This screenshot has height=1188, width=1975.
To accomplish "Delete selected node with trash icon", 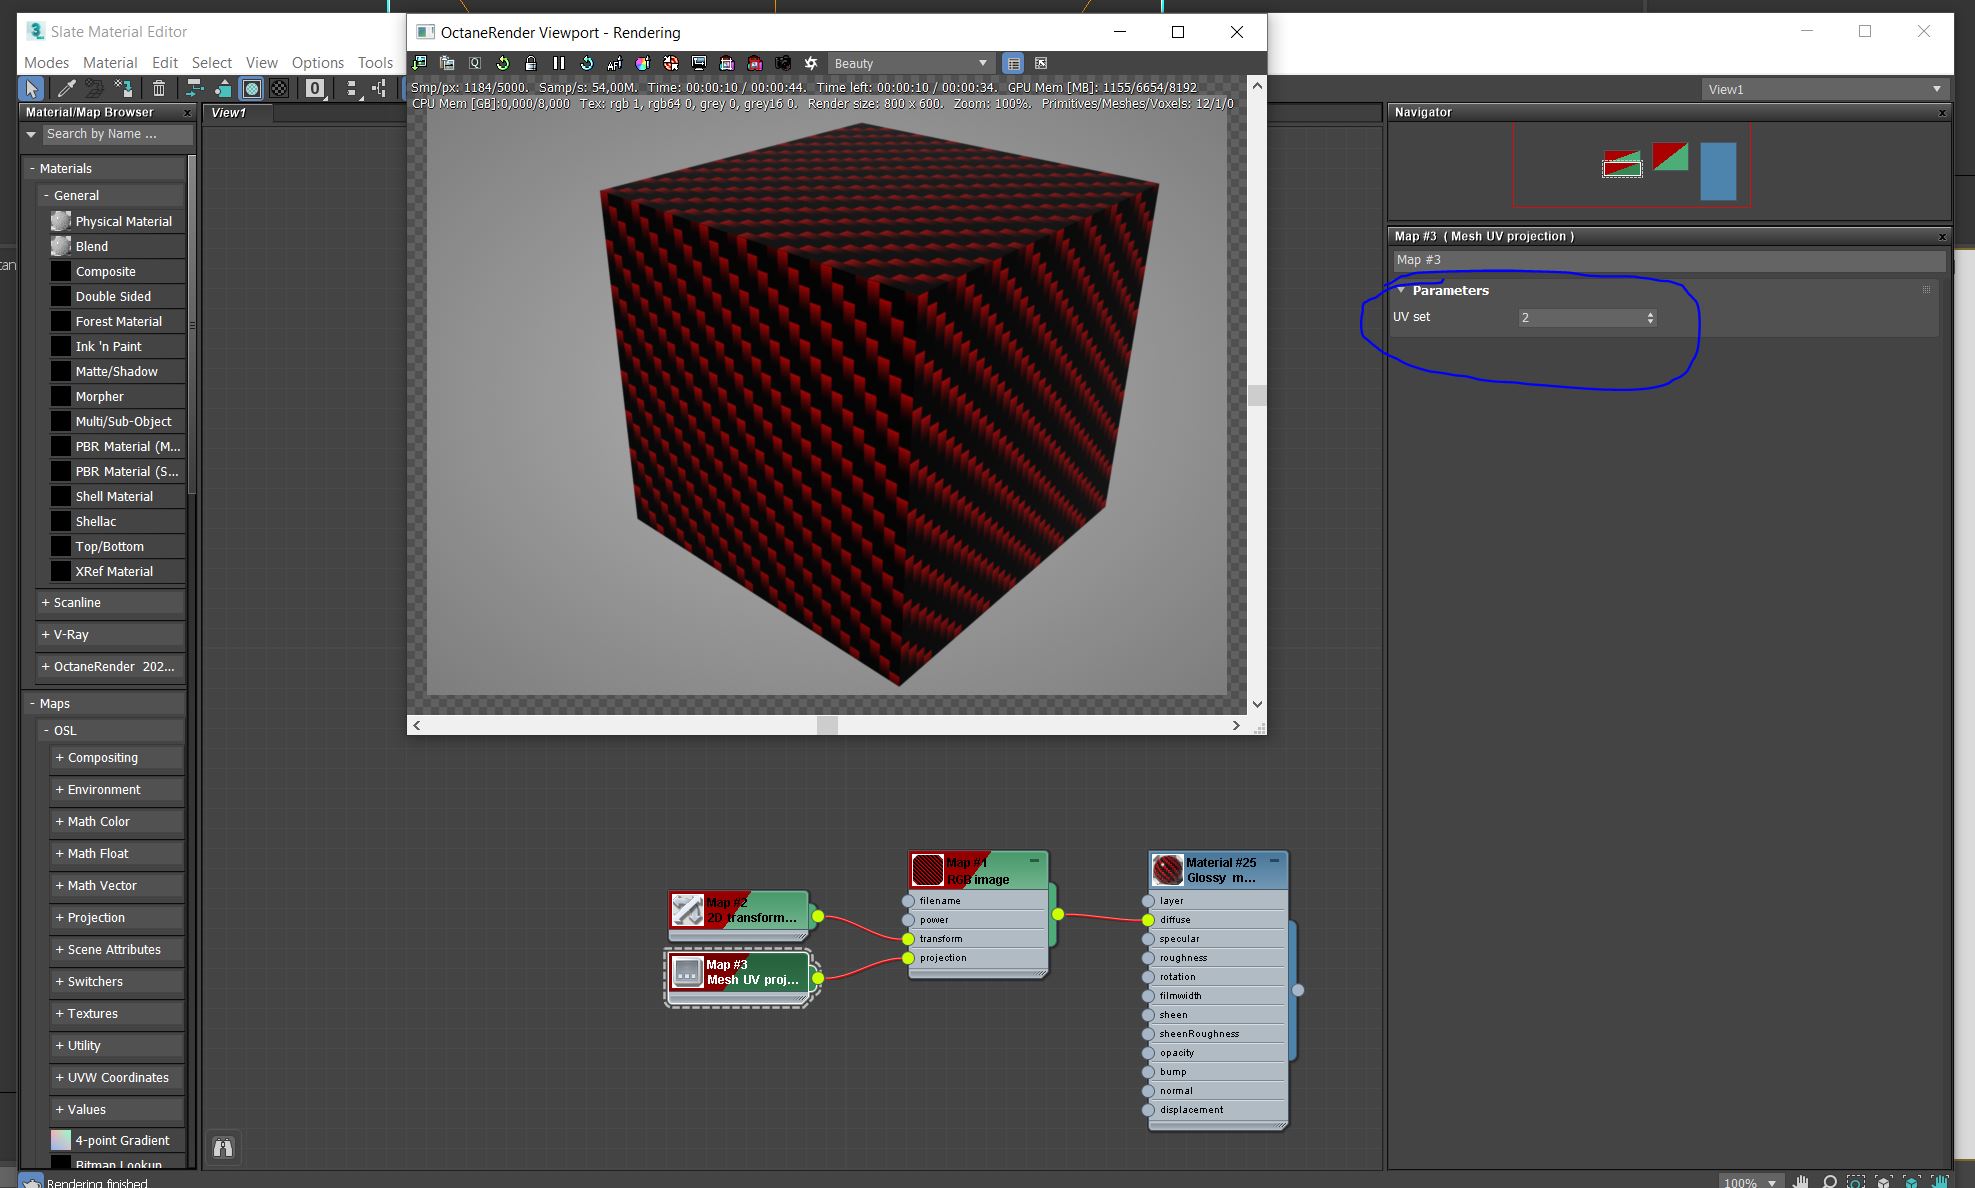I will coord(159,89).
